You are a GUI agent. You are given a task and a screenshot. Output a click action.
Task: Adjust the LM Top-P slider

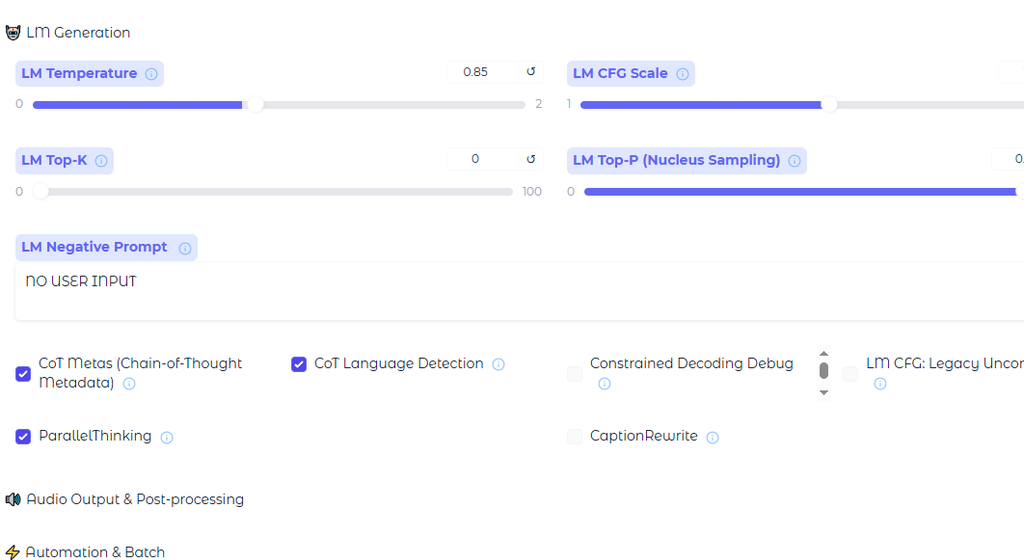pos(803,191)
